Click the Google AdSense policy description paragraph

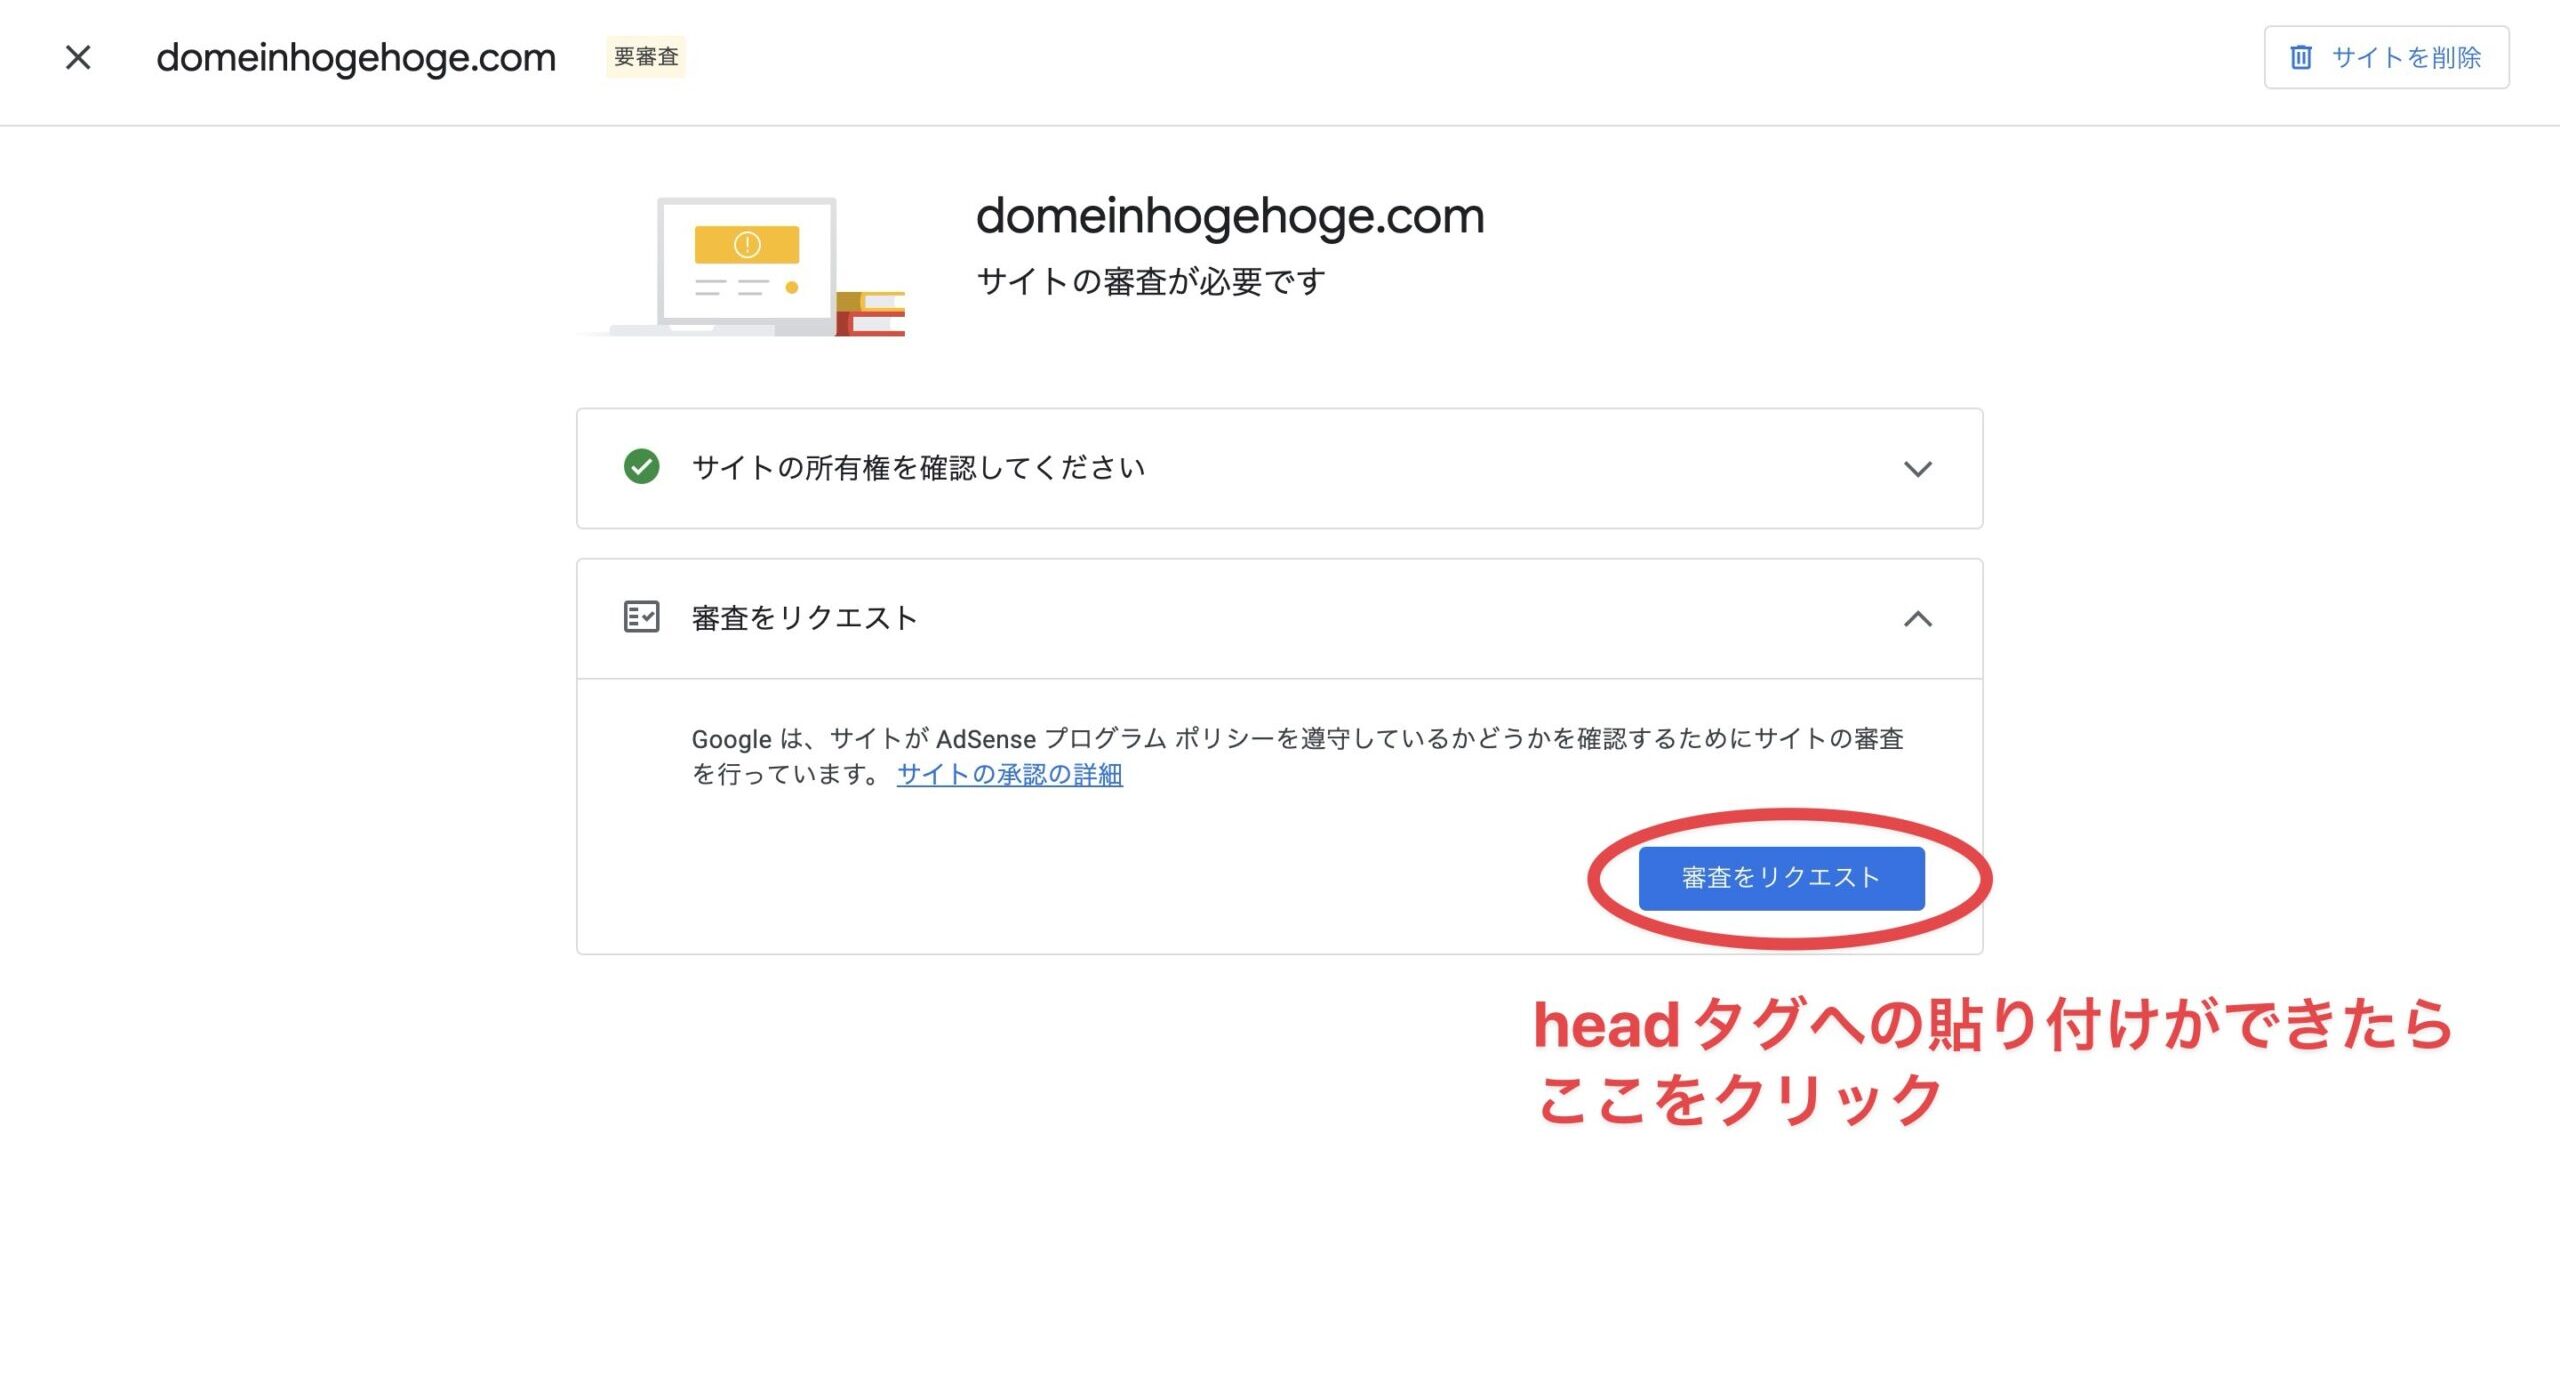[1297, 756]
